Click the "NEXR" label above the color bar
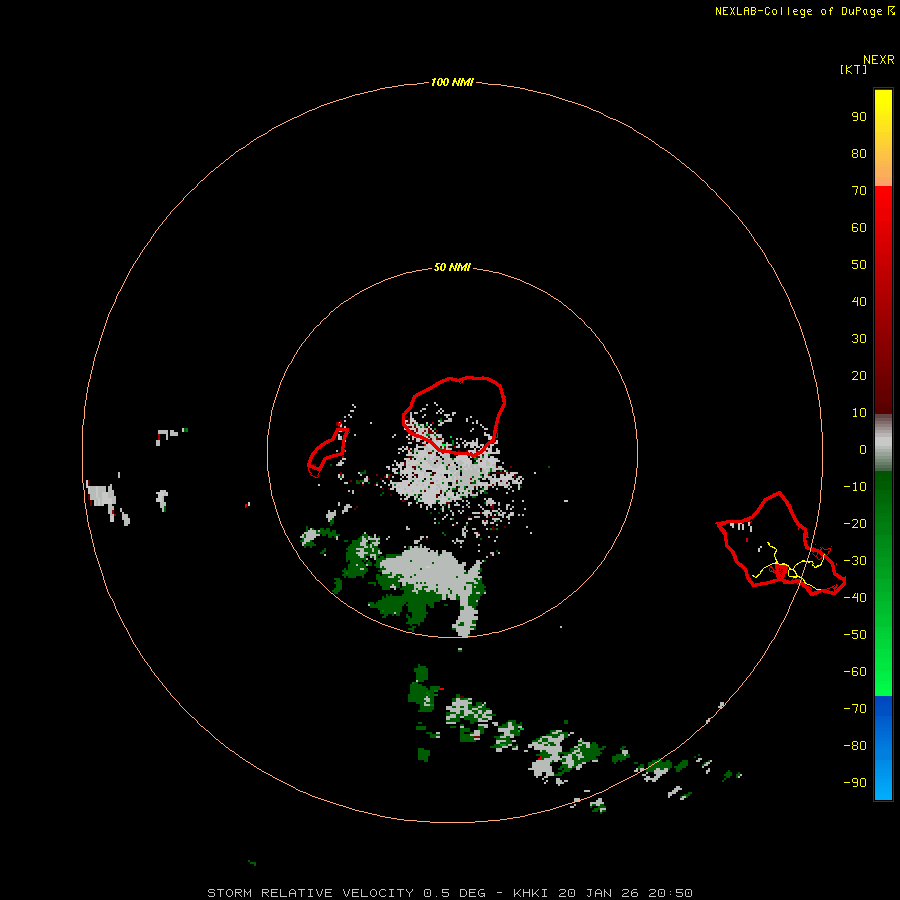 (x=879, y=60)
